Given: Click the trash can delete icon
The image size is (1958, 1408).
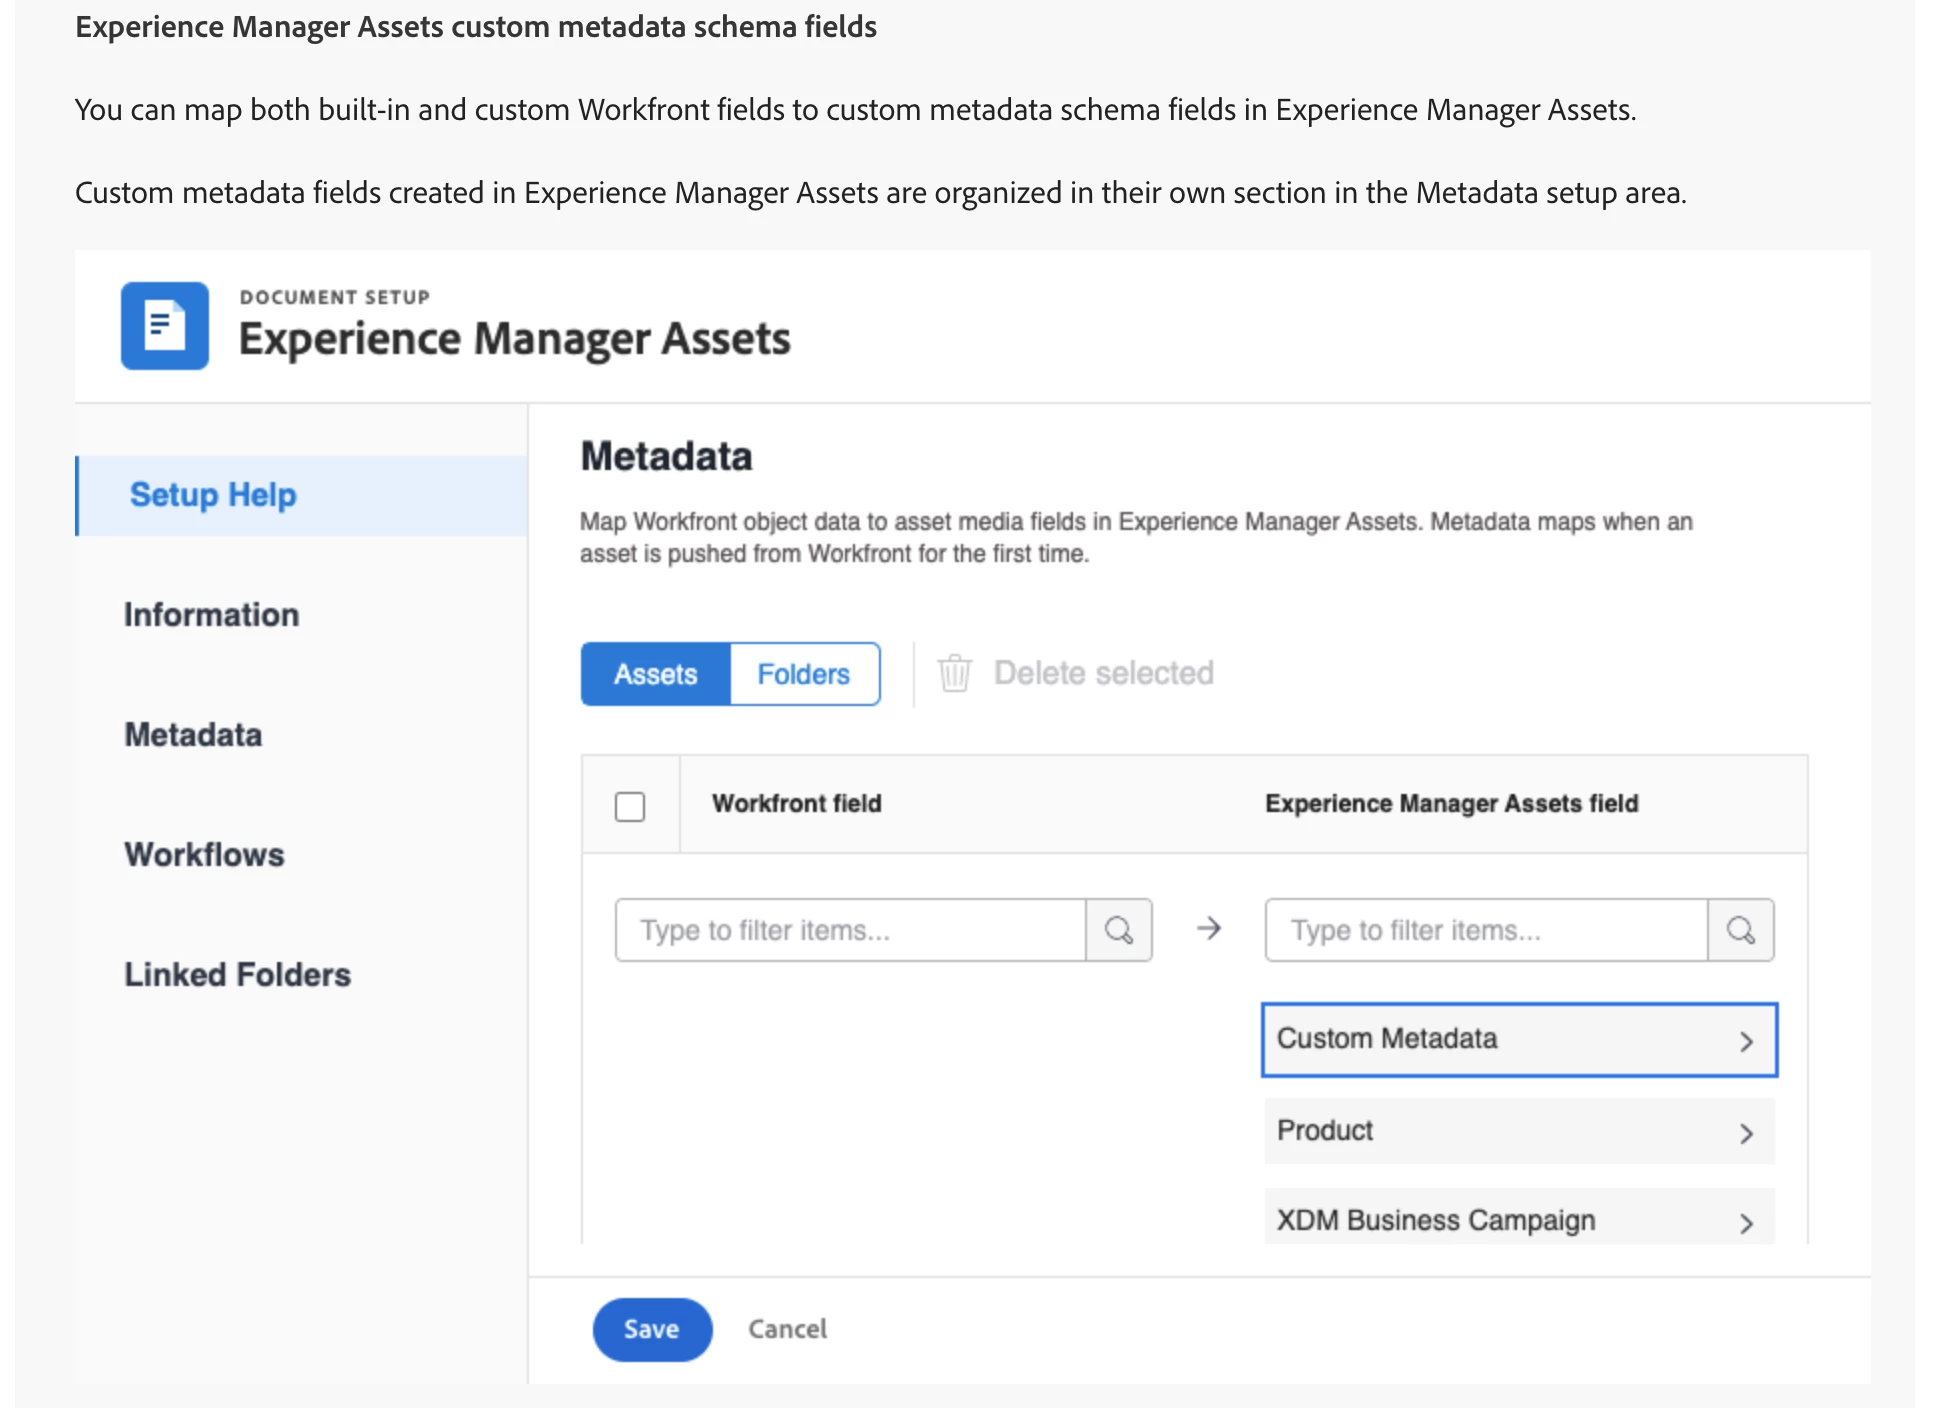Looking at the screenshot, I should tap(954, 673).
